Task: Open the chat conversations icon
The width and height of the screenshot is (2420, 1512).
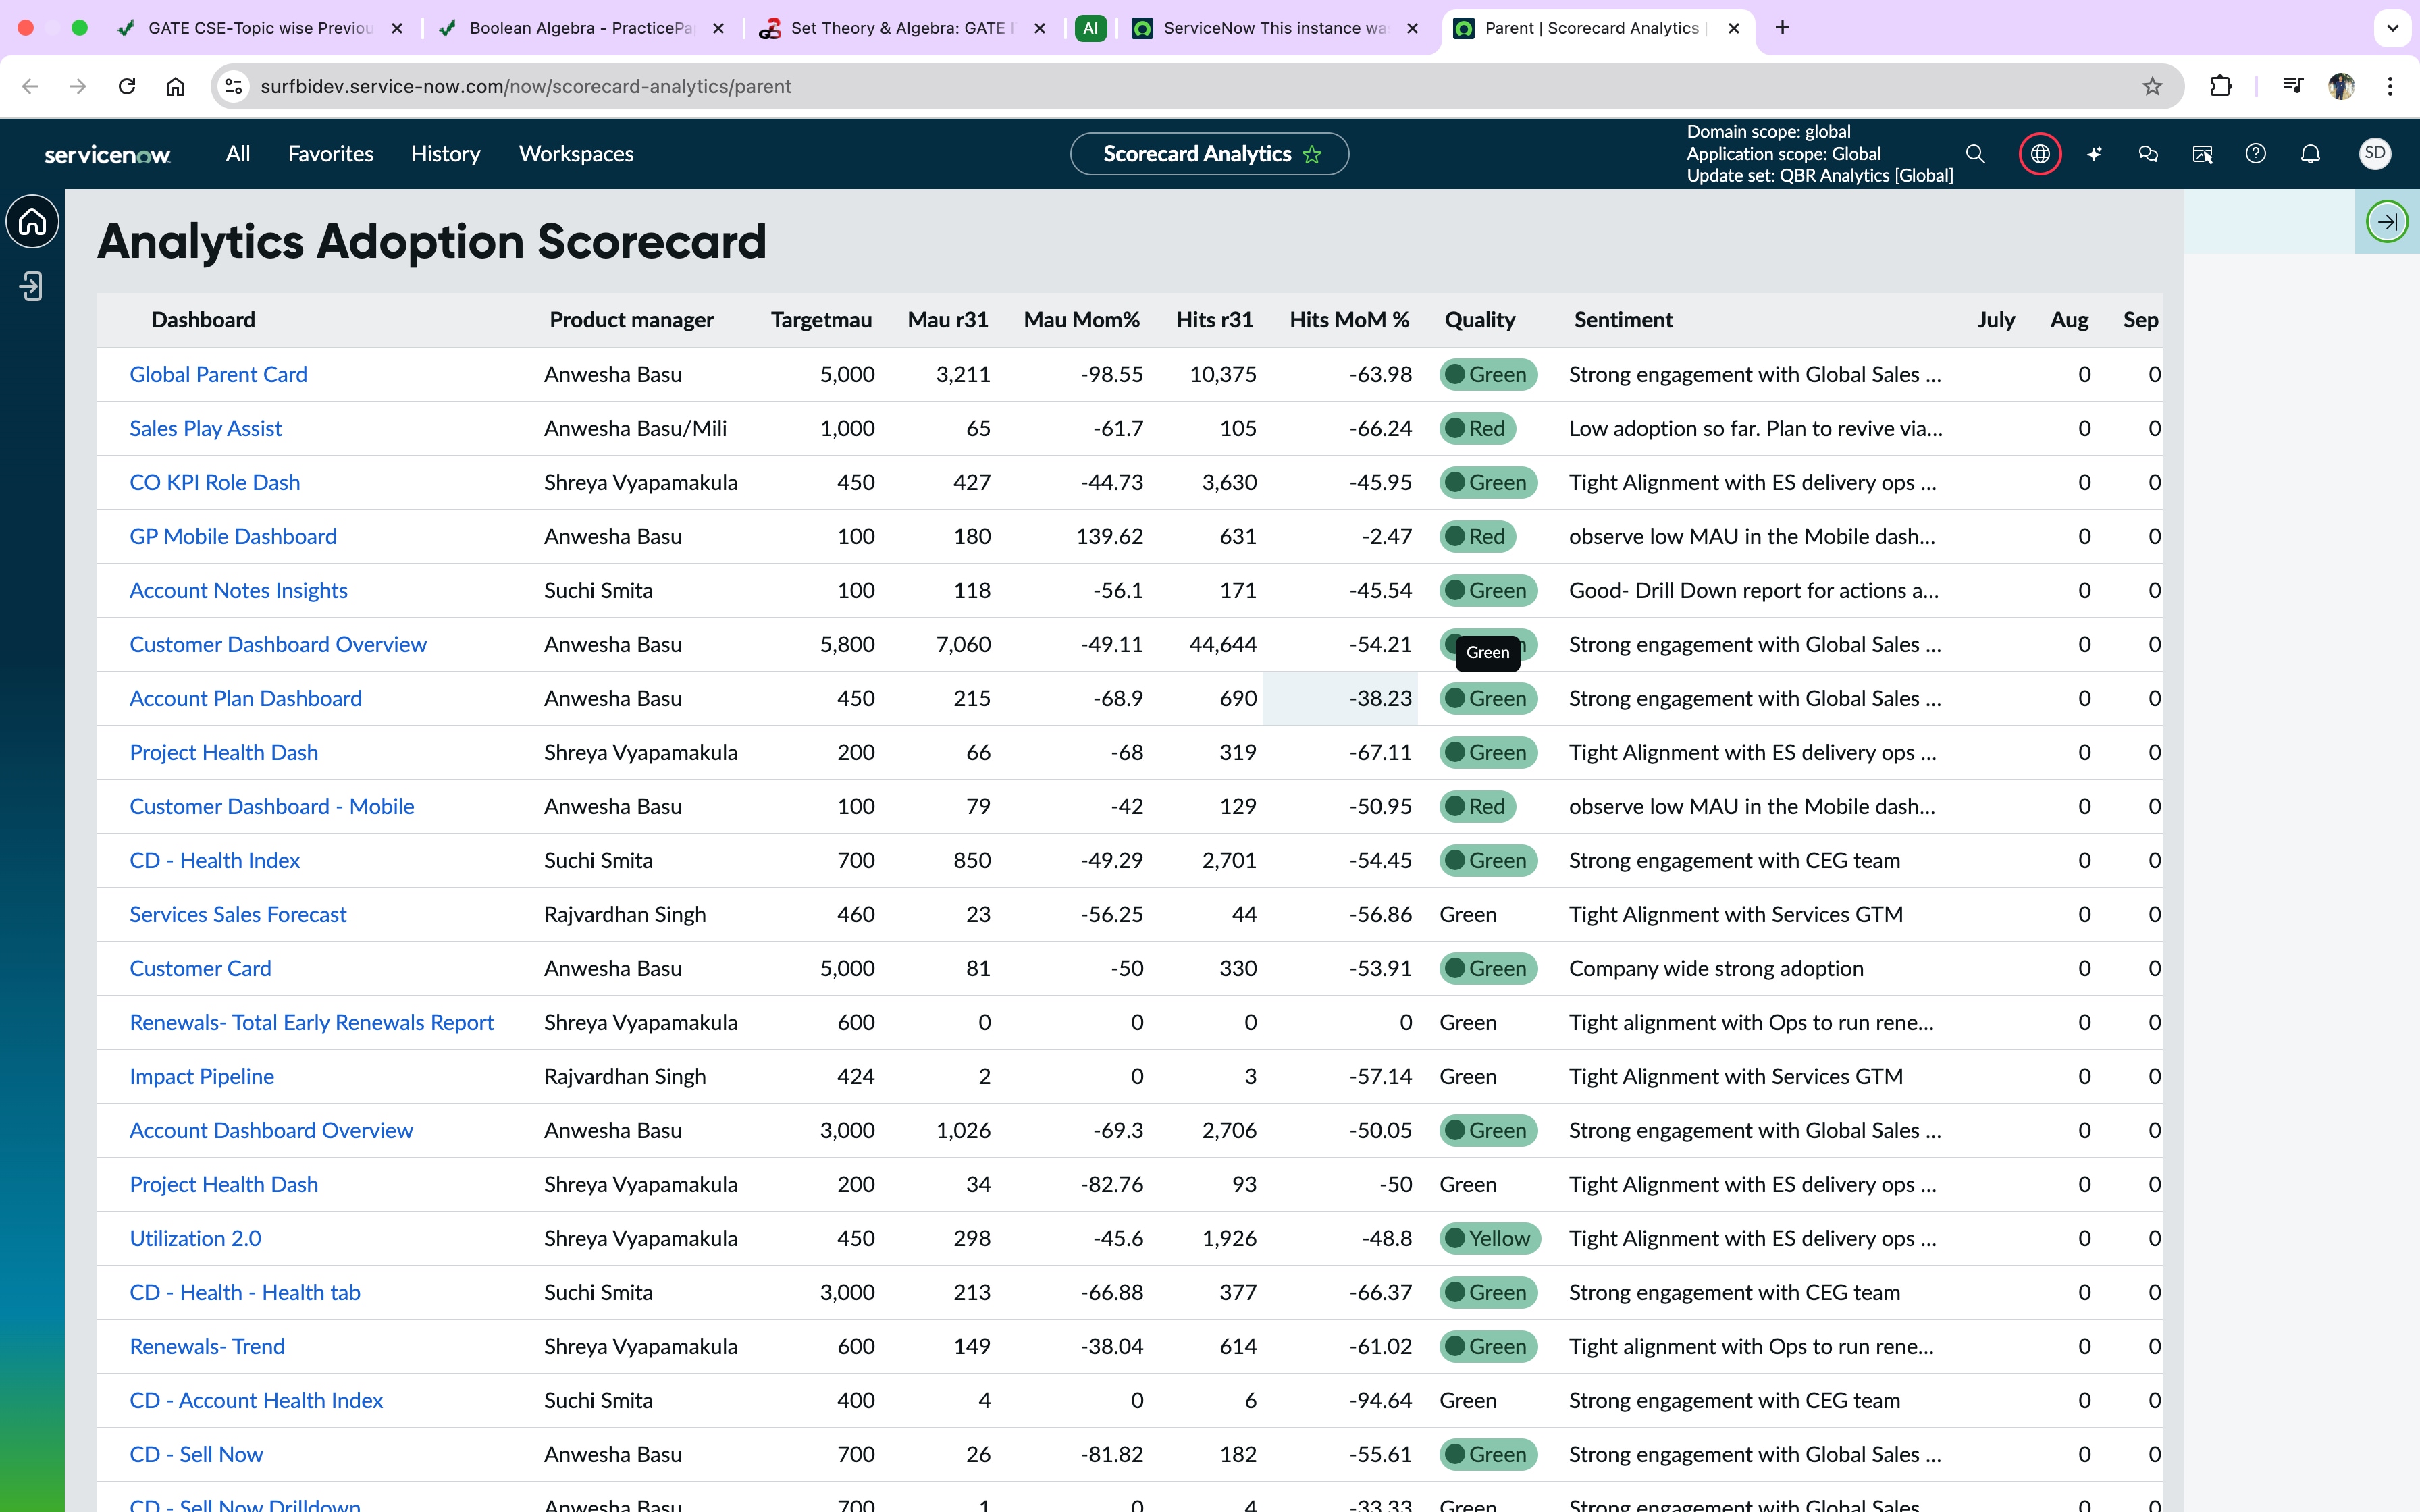Action: tap(2148, 154)
